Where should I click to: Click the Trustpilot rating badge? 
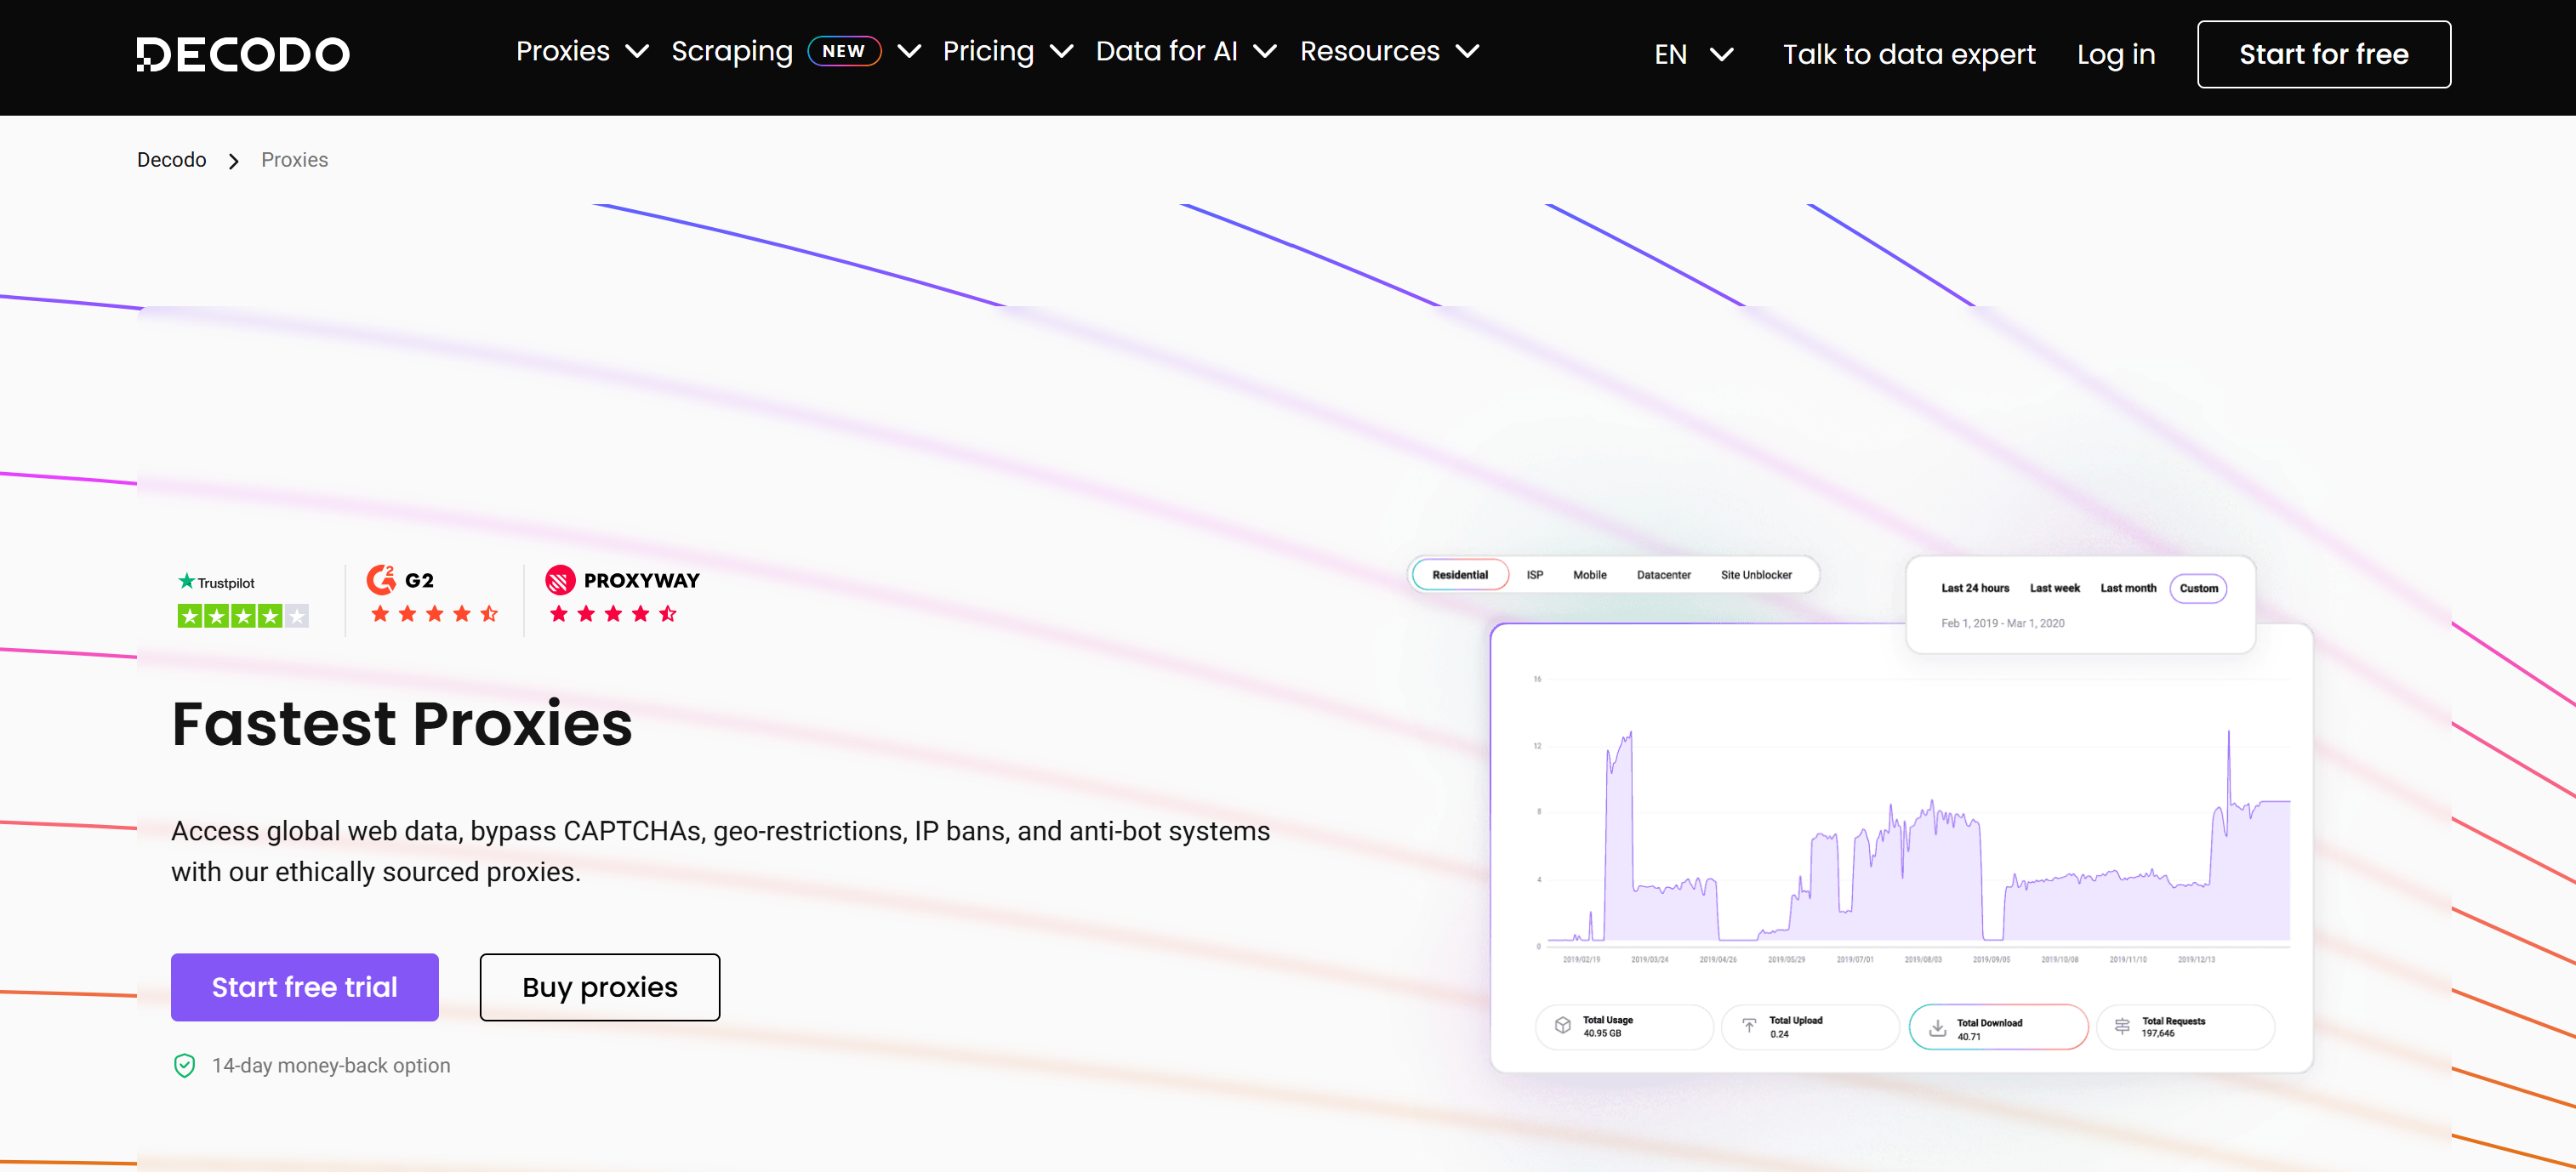click(x=242, y=600)
